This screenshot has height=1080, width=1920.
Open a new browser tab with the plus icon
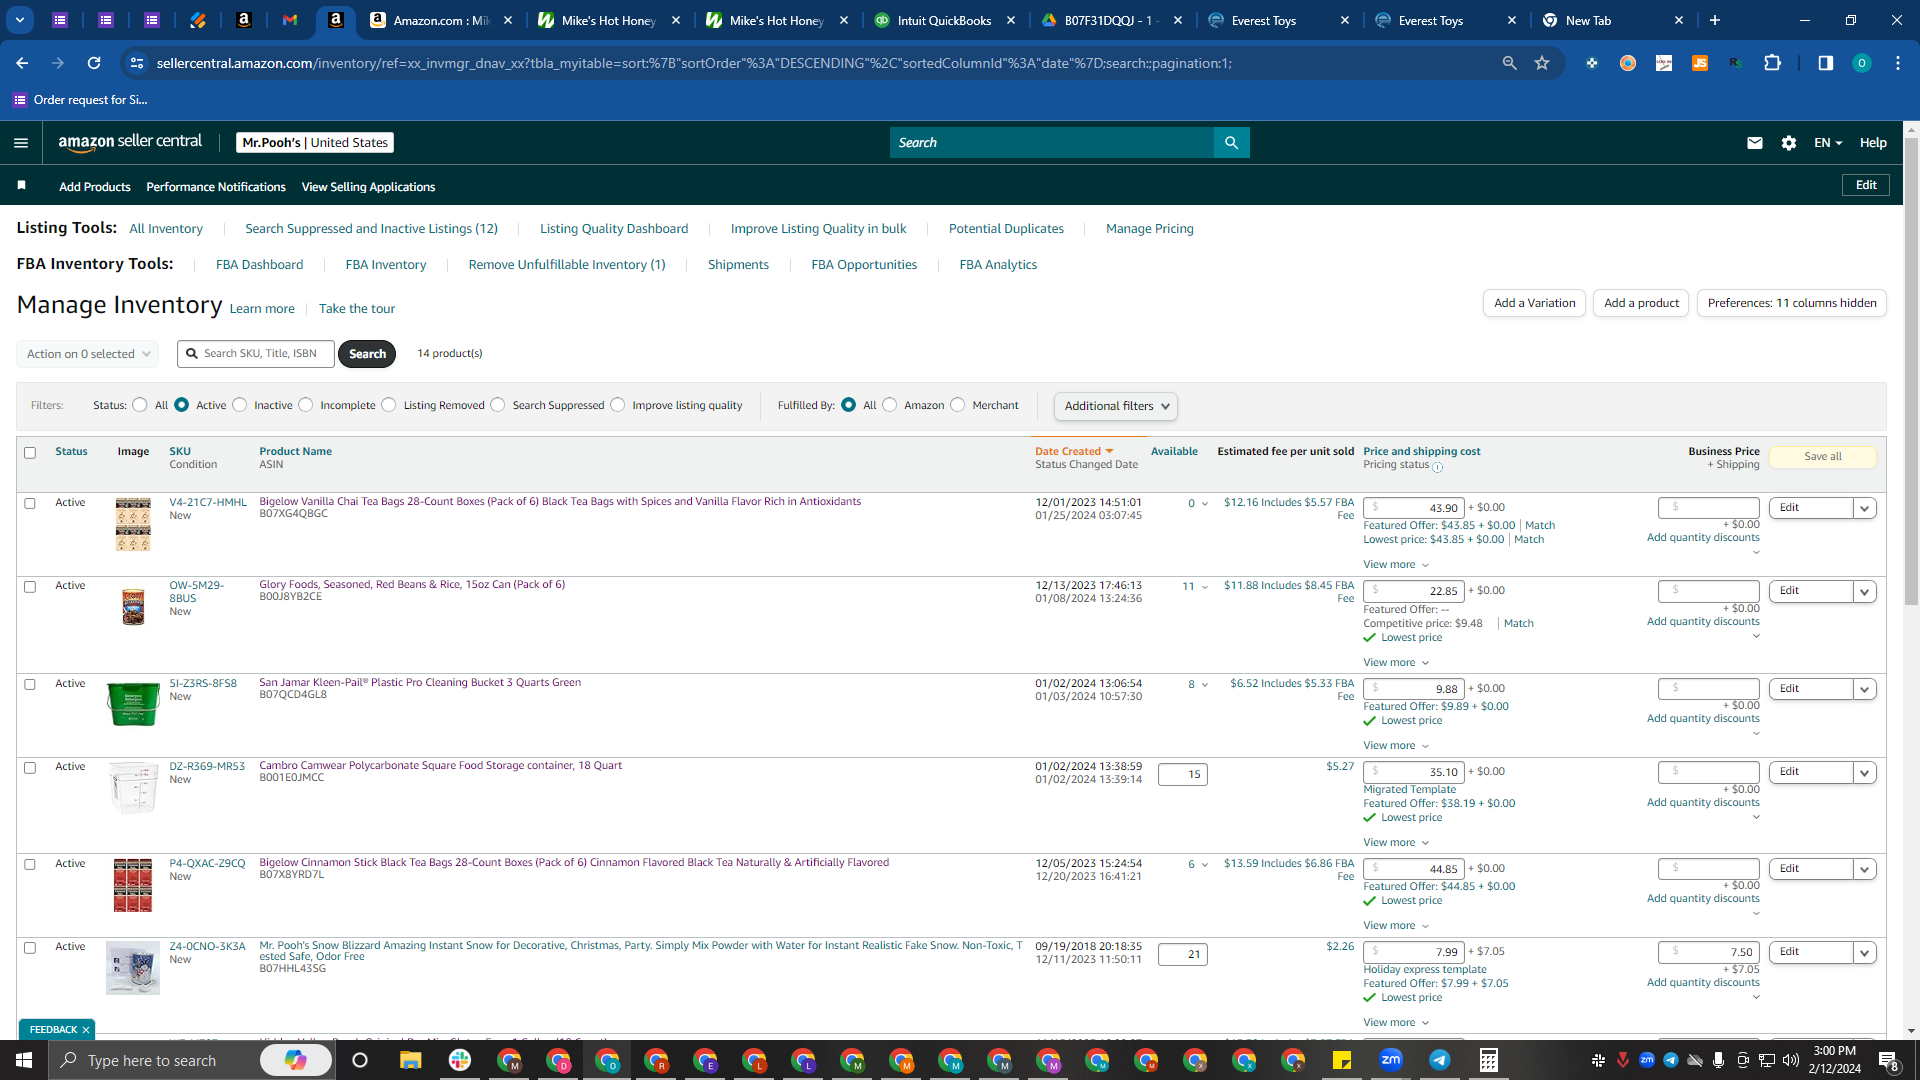tap(1715, 20)
